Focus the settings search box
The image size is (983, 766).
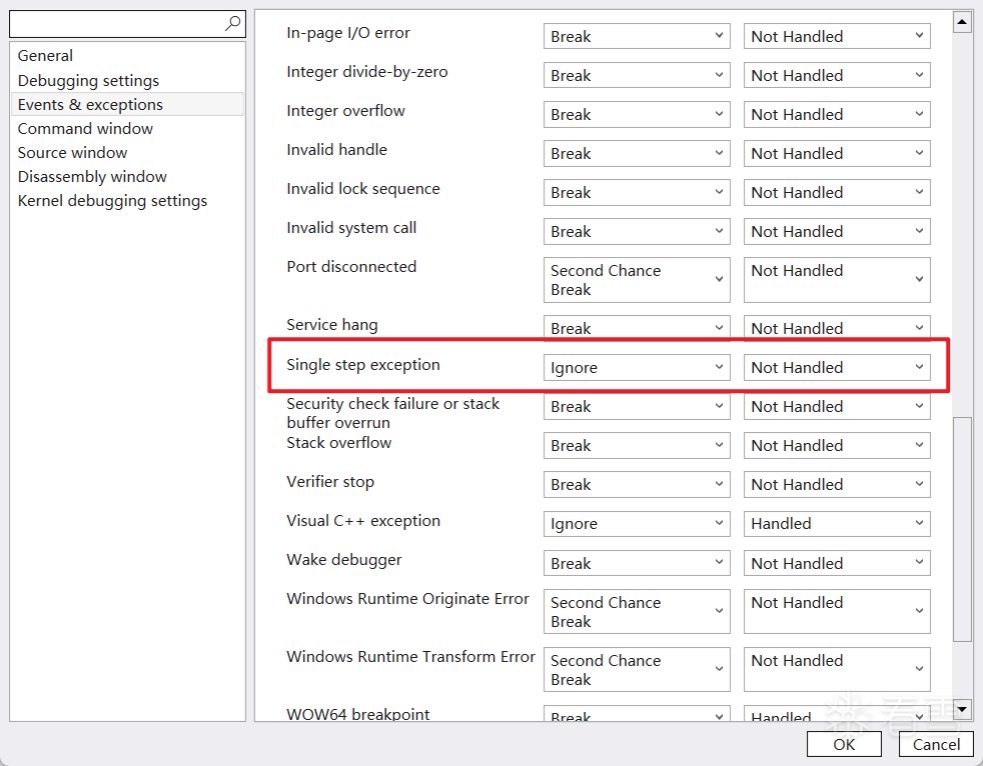115,23
